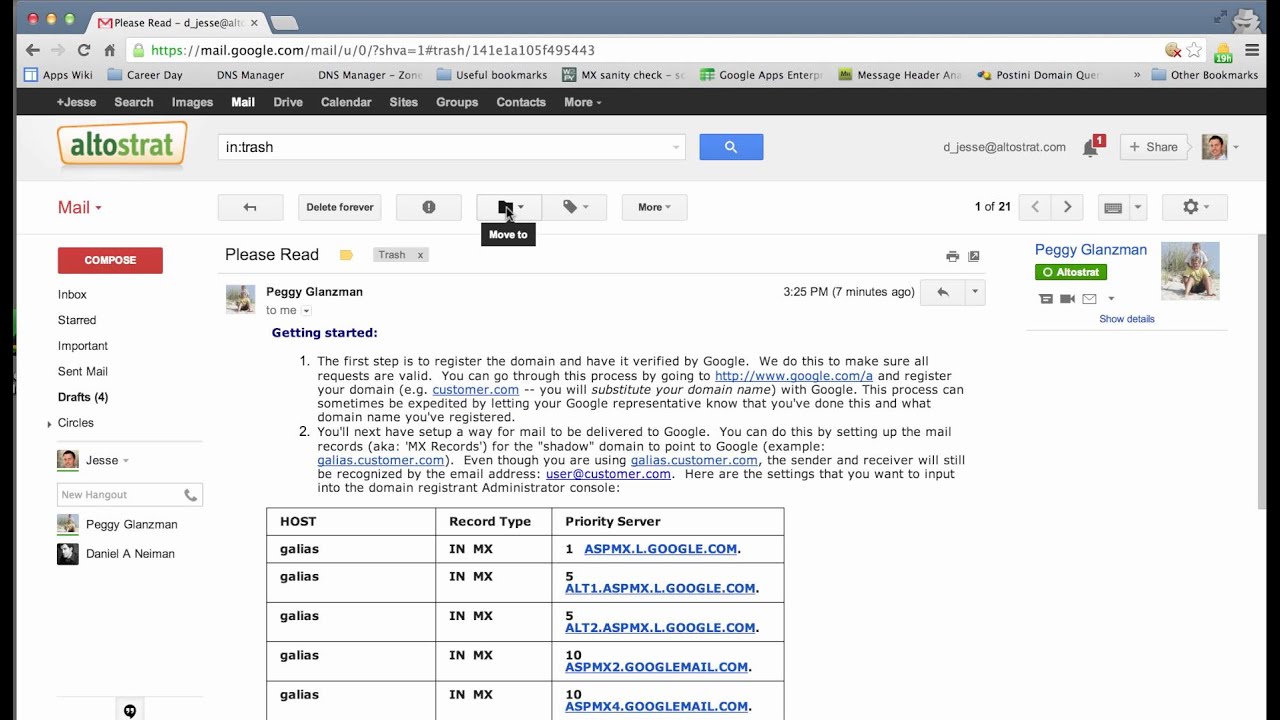Open the notifications bell icon
The width and height of the screenshot is (1280, 720).
1090,148
